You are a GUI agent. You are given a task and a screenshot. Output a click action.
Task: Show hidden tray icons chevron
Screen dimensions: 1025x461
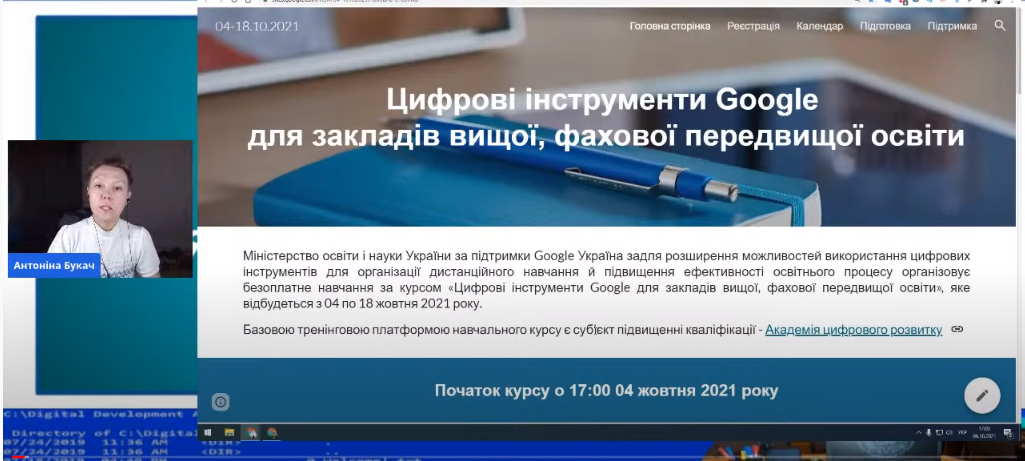pos(918,432)
